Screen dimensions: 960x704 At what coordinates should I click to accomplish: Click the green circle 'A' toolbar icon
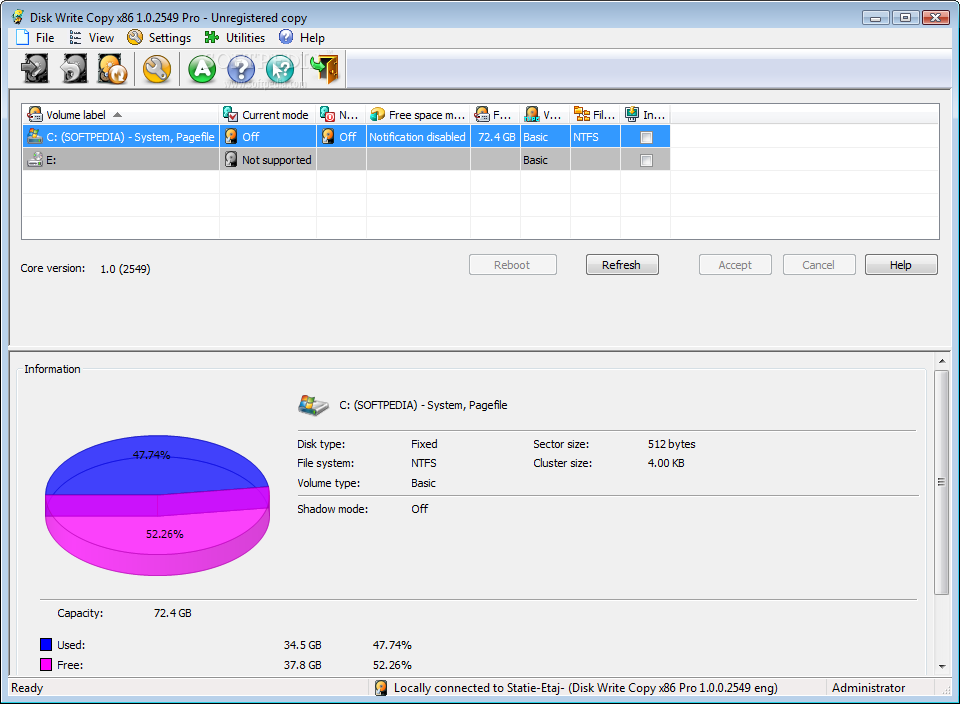(x=202, y=69)
